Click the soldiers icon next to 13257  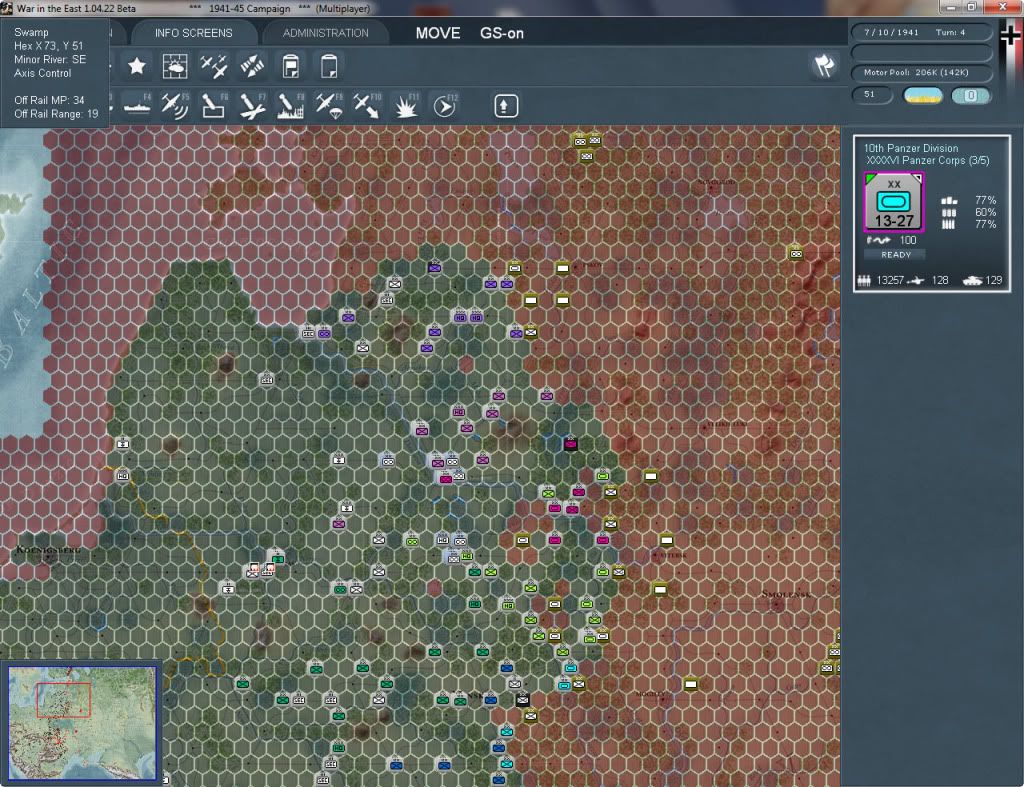point(864,280)
